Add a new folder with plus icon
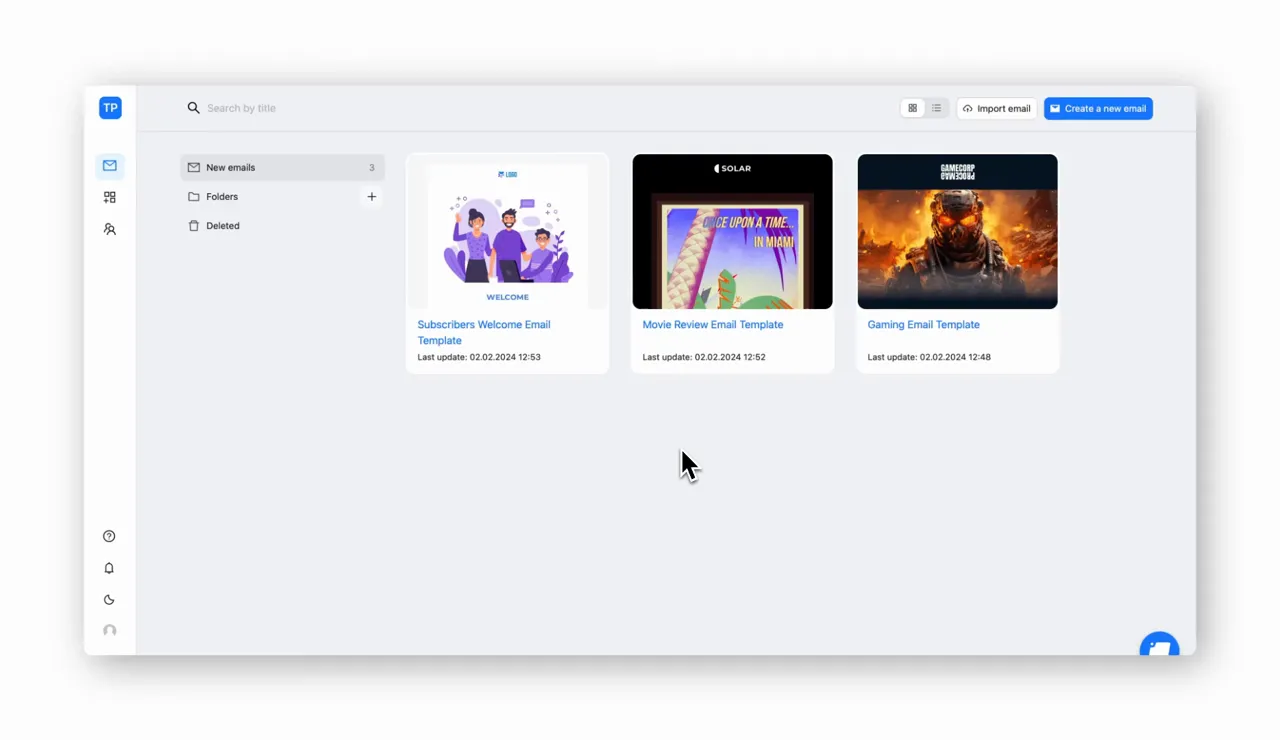 pos(371,197)
